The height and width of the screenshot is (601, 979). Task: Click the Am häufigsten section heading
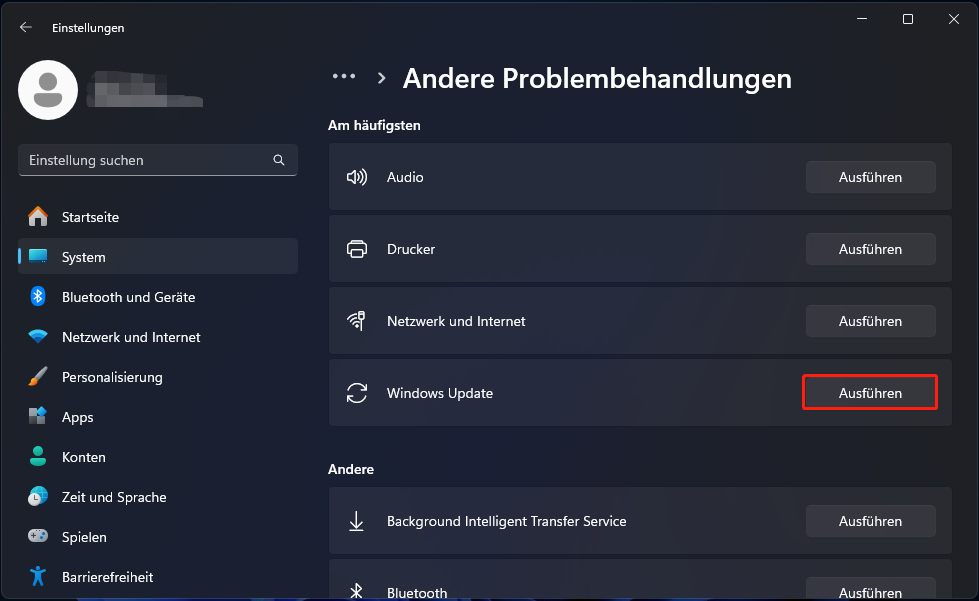(374, 125)
